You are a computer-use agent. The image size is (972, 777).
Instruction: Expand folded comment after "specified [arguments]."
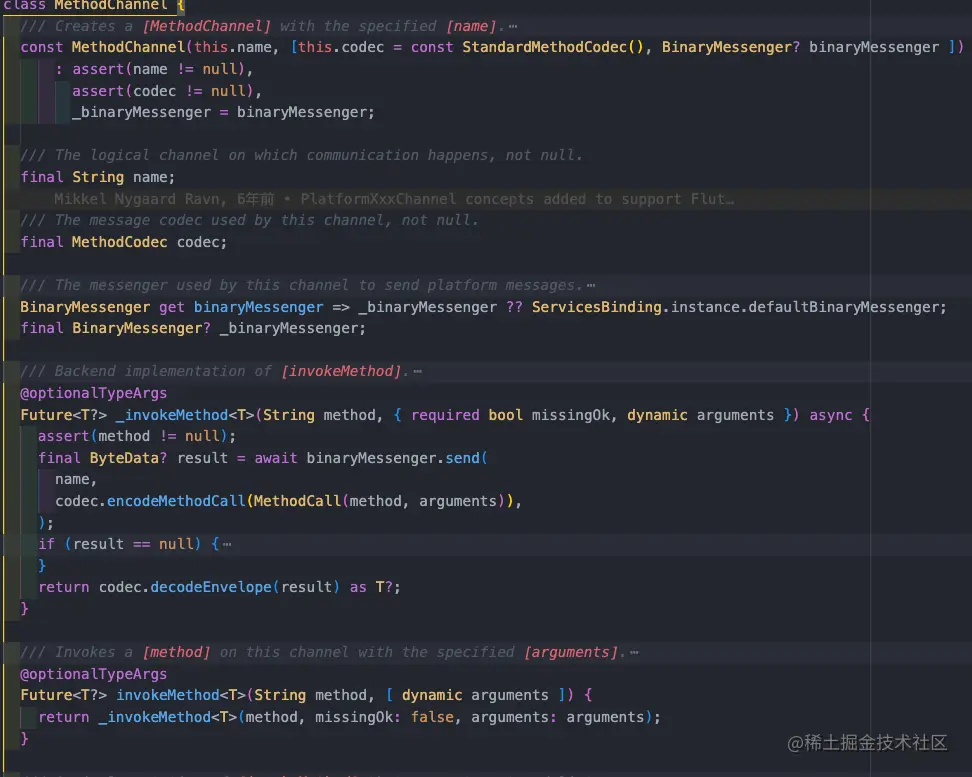[x=634, y=652]
